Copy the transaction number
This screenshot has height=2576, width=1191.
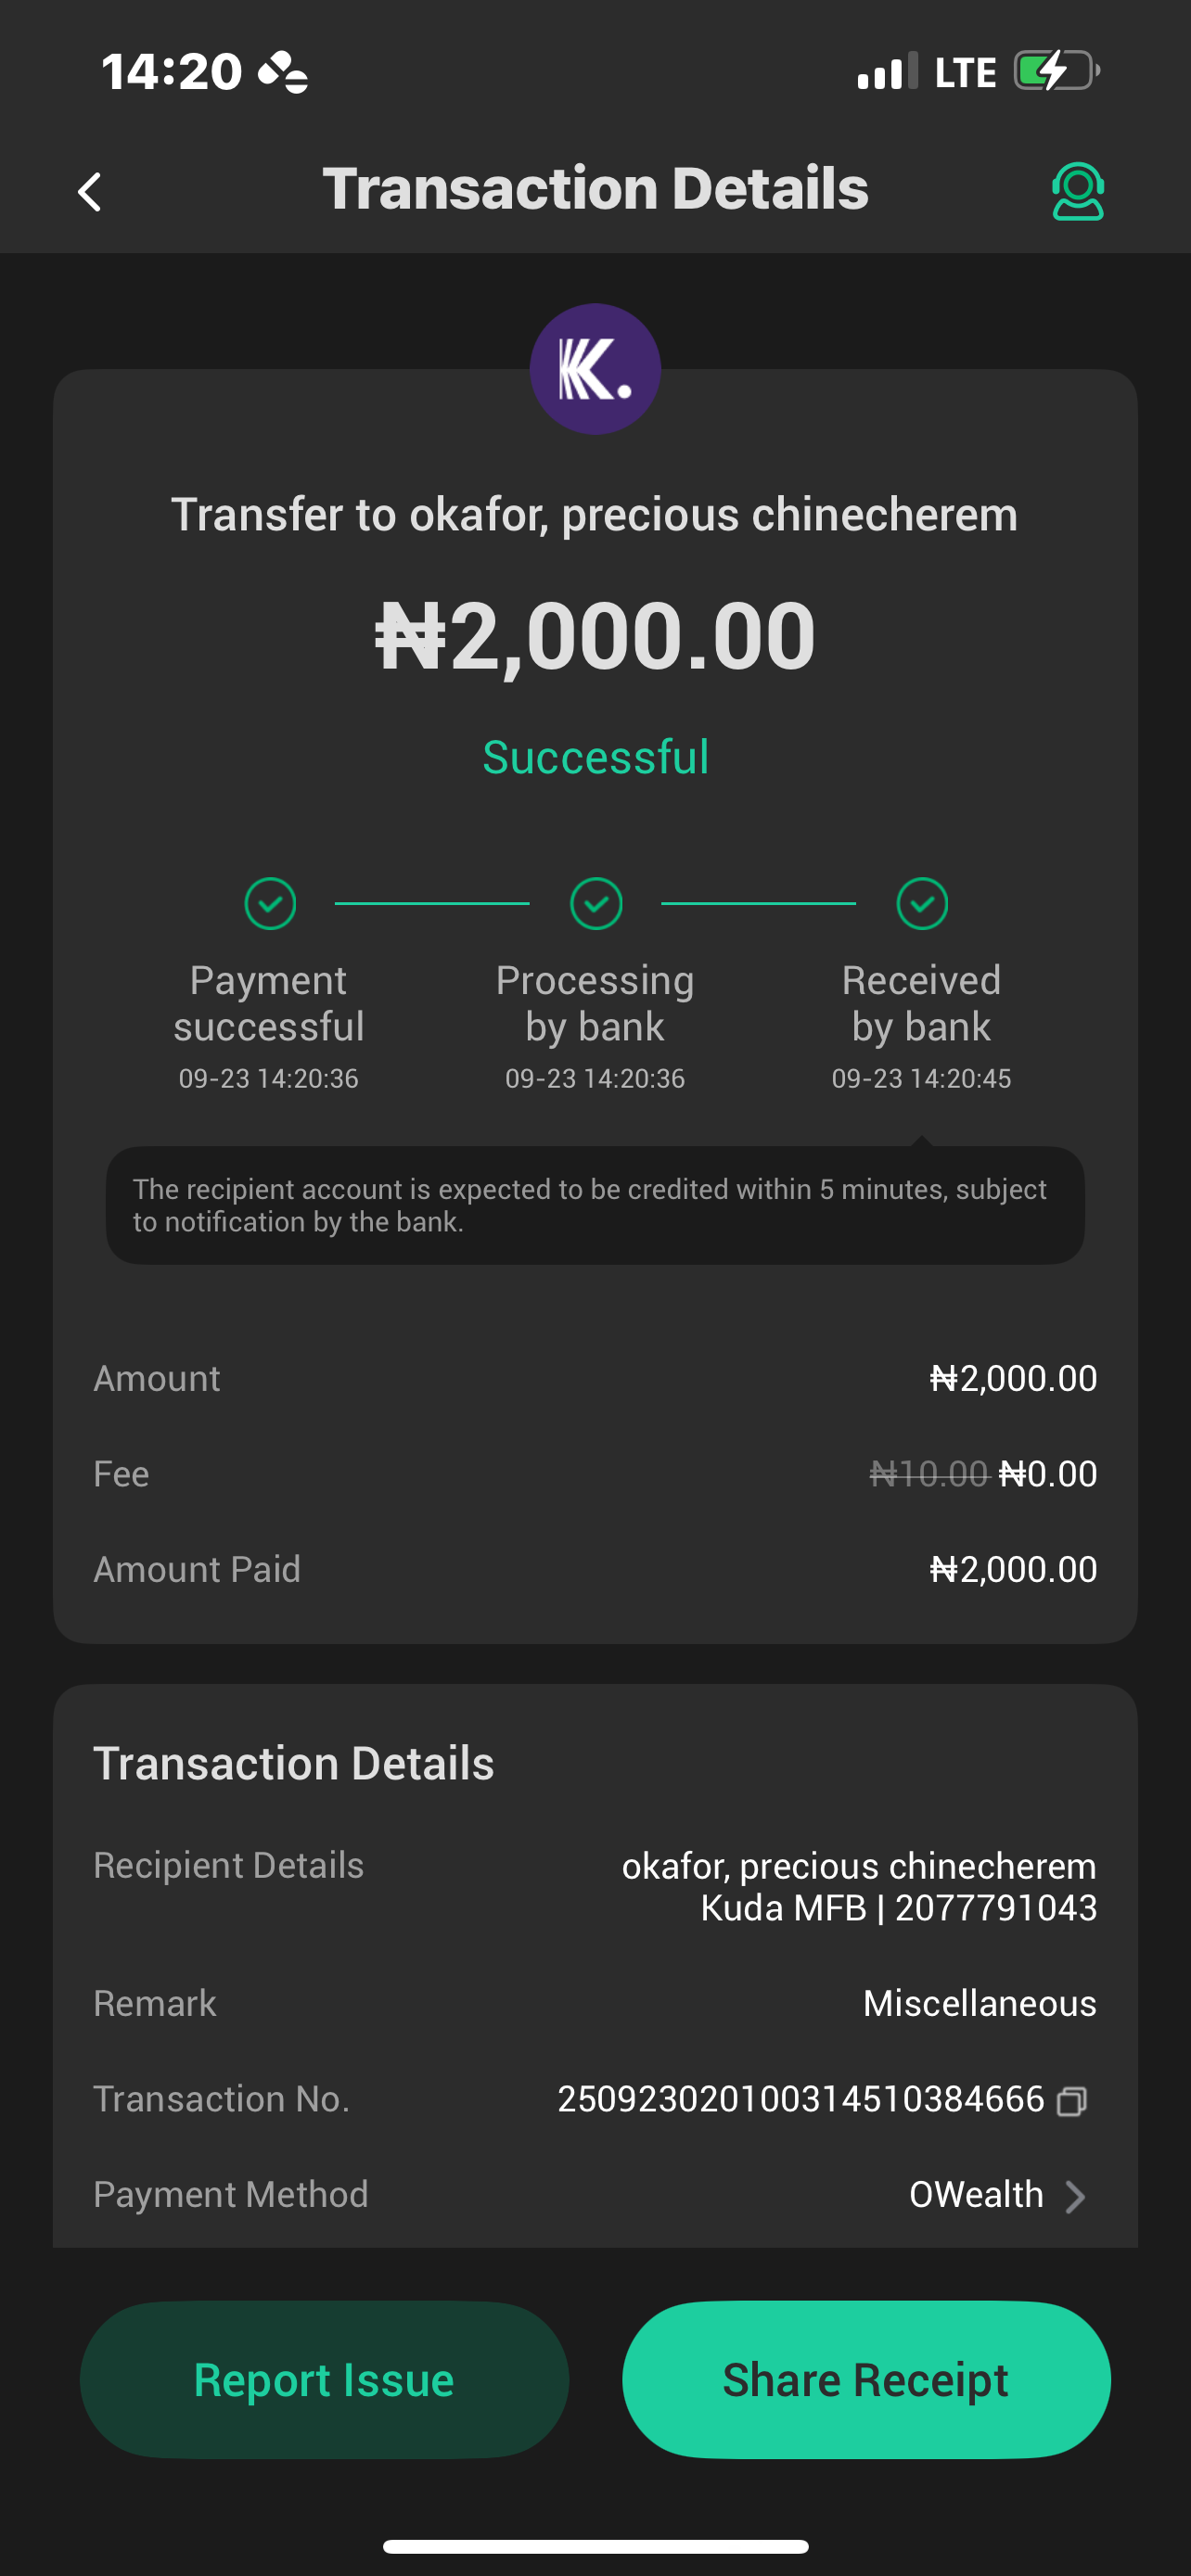(x=1071, y=2101)
